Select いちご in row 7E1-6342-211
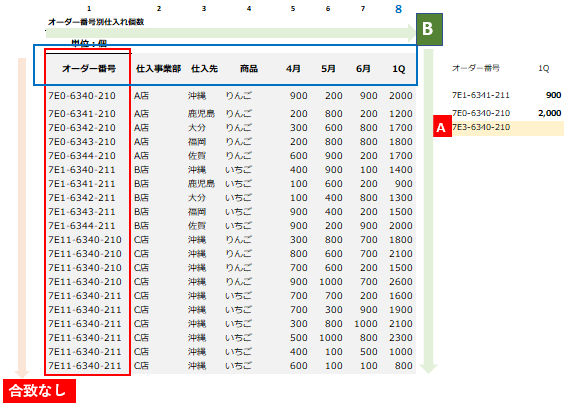572x410 pixels. coord(238,198)
